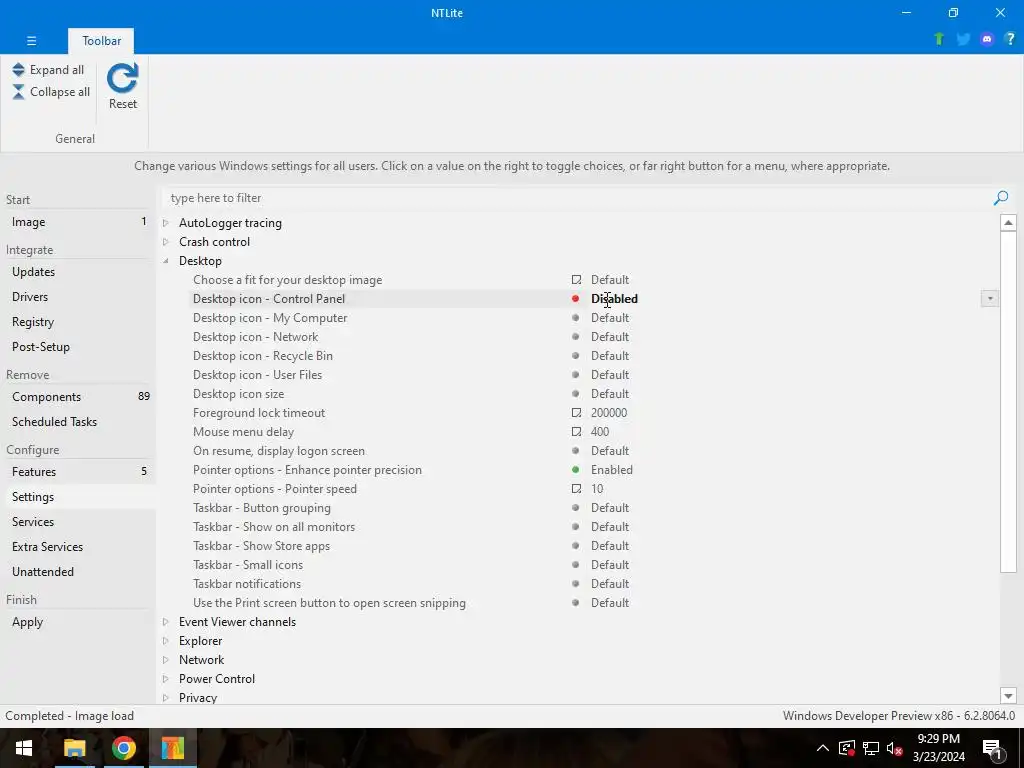Expand Explorer node
The height and width of the screenshot is (768, 1024).
coord(166,641)
